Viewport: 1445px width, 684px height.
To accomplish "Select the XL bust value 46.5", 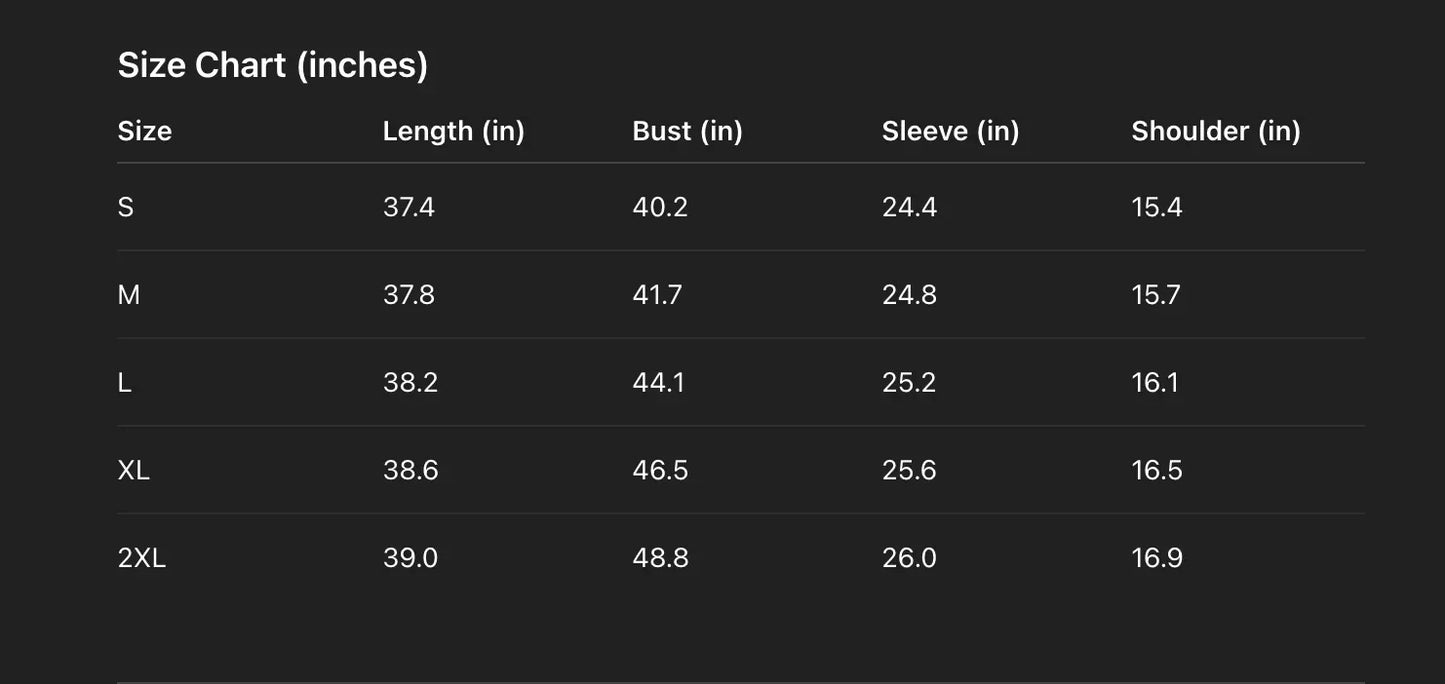I will coord(660,470).
